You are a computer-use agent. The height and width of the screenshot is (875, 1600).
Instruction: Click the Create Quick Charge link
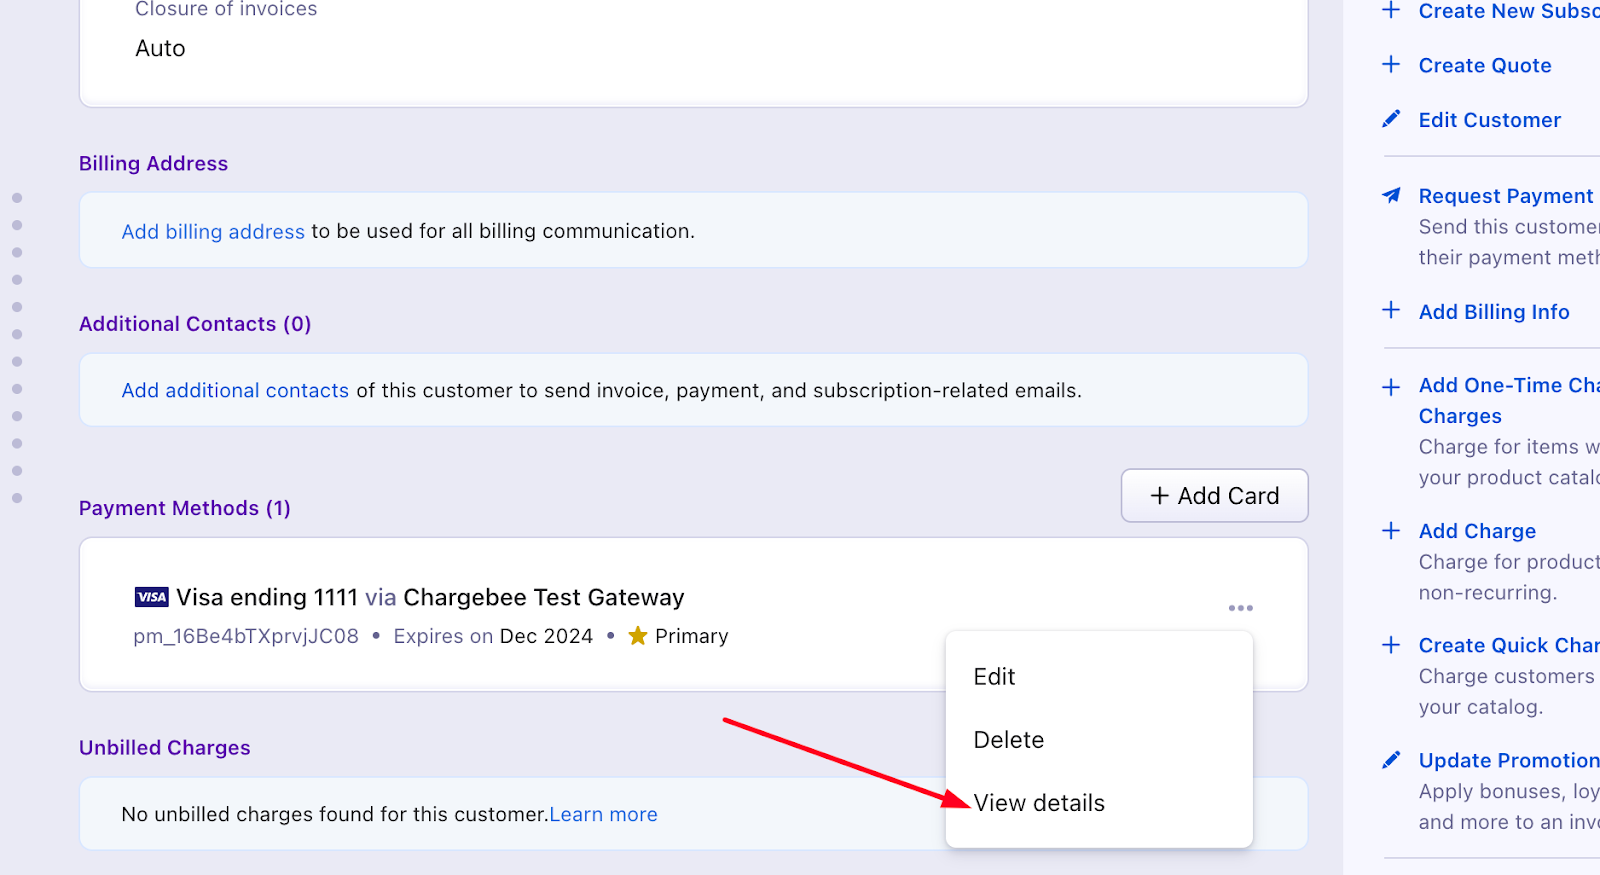tap(1509, 645)
